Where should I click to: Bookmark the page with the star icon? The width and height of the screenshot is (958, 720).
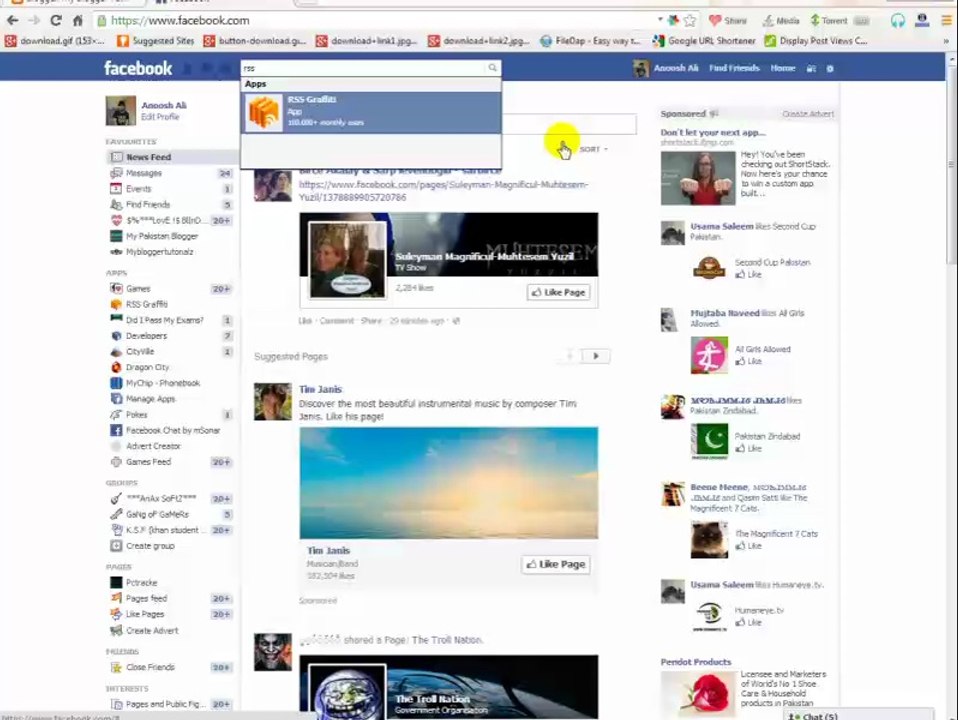(x=690, y=21)
